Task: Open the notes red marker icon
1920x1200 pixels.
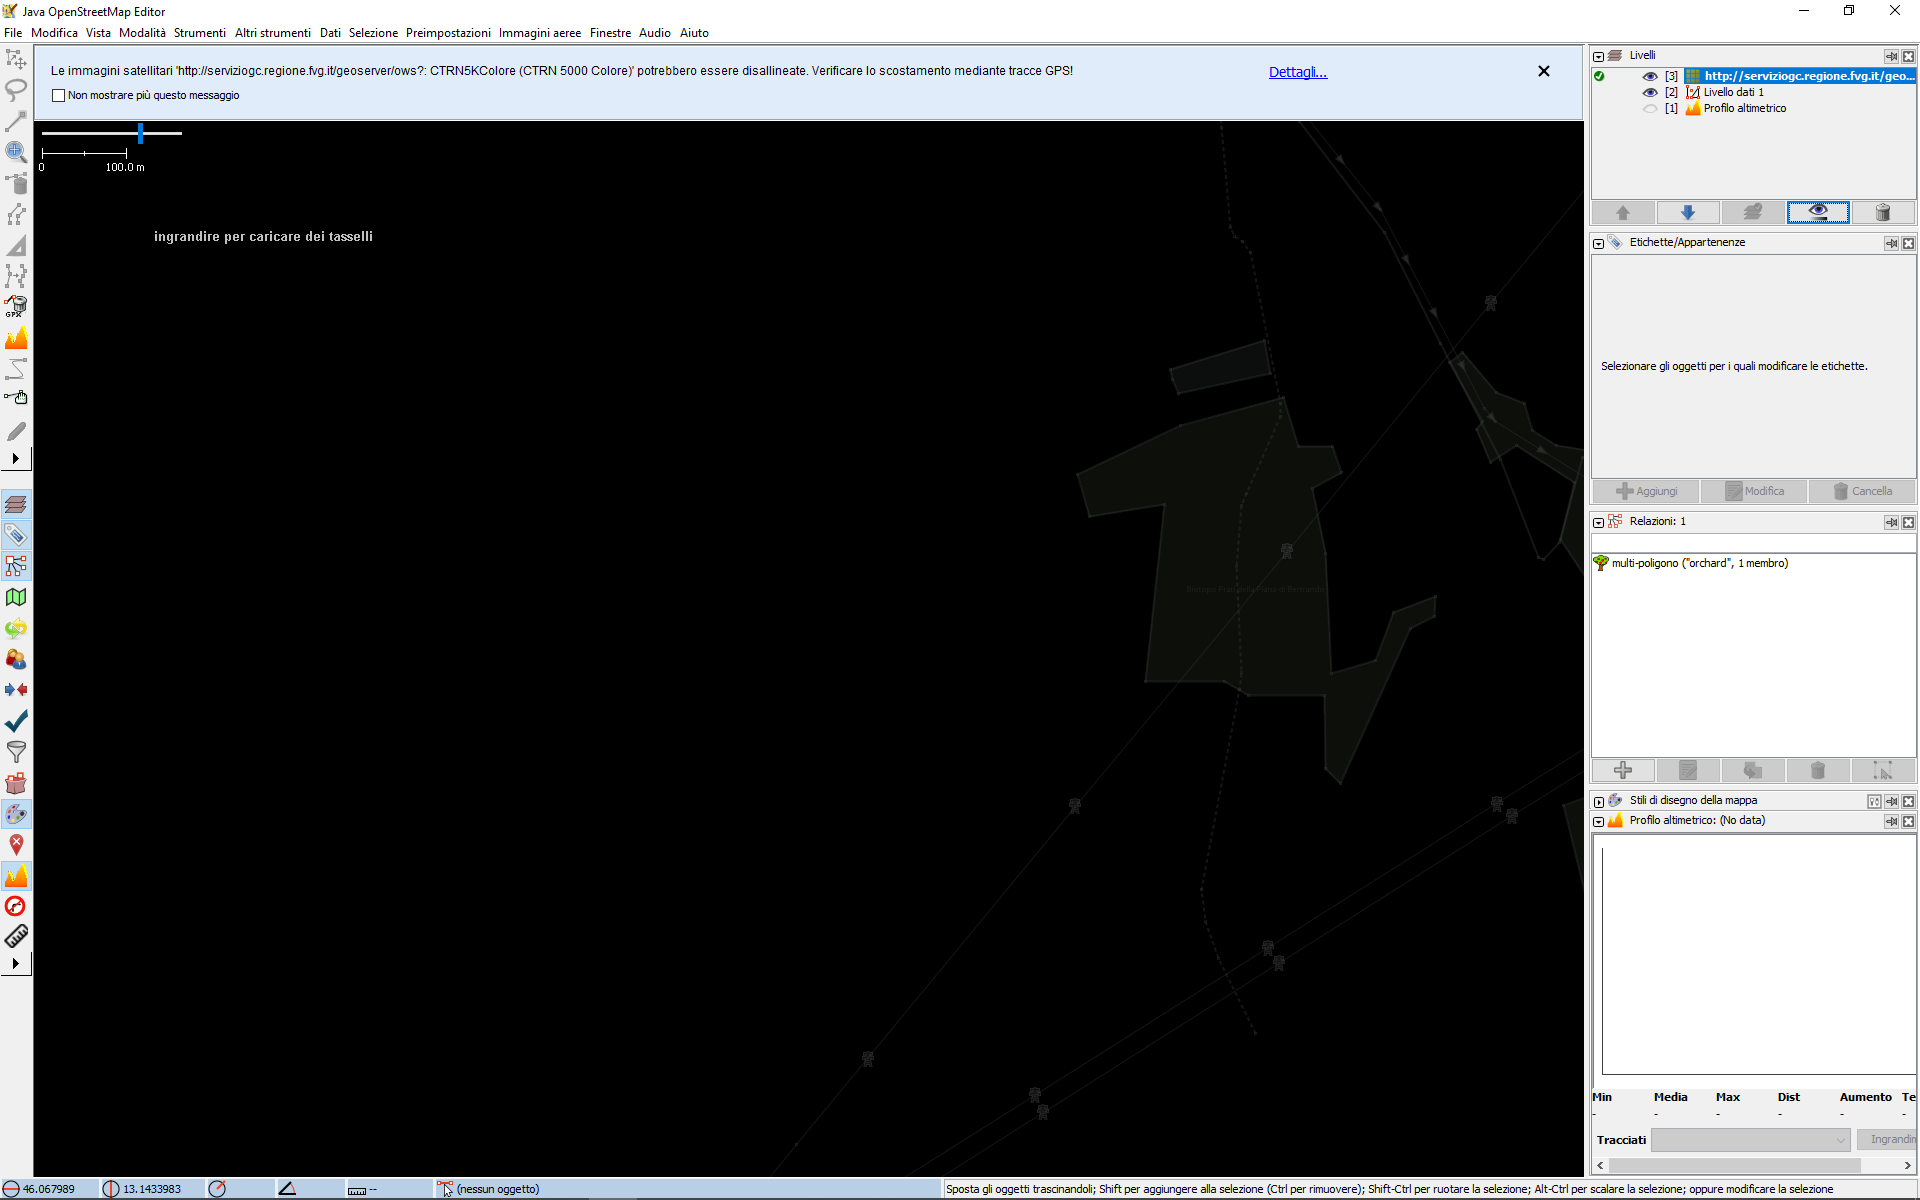Action: point(16,845)
